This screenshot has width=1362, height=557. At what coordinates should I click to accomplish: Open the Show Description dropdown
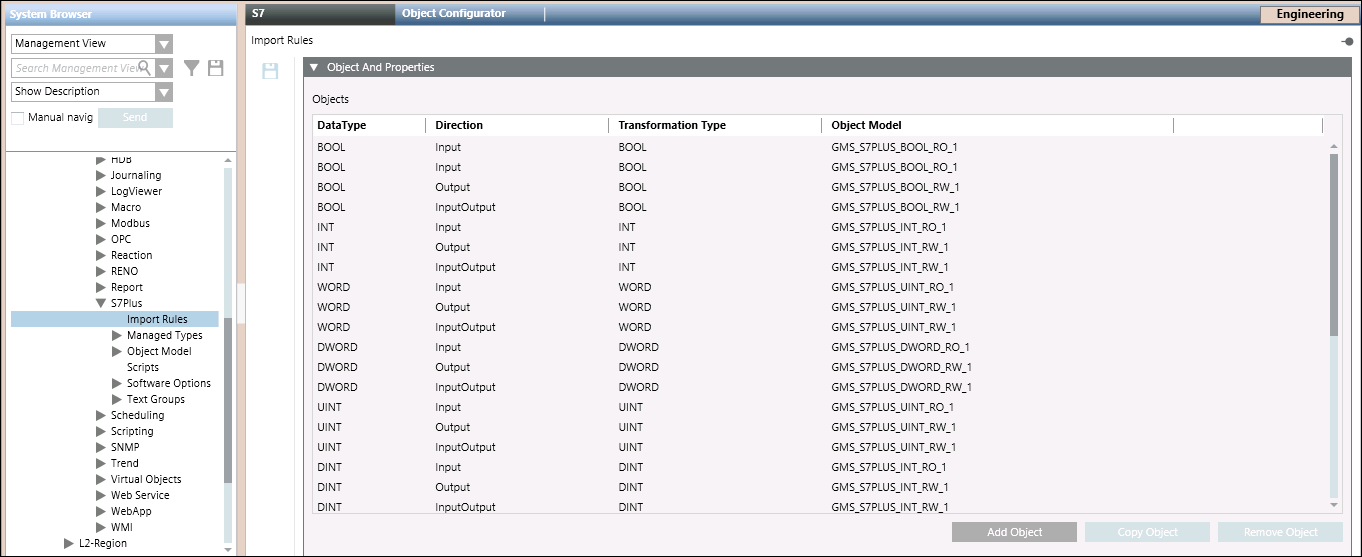click(x=164, y=92)
